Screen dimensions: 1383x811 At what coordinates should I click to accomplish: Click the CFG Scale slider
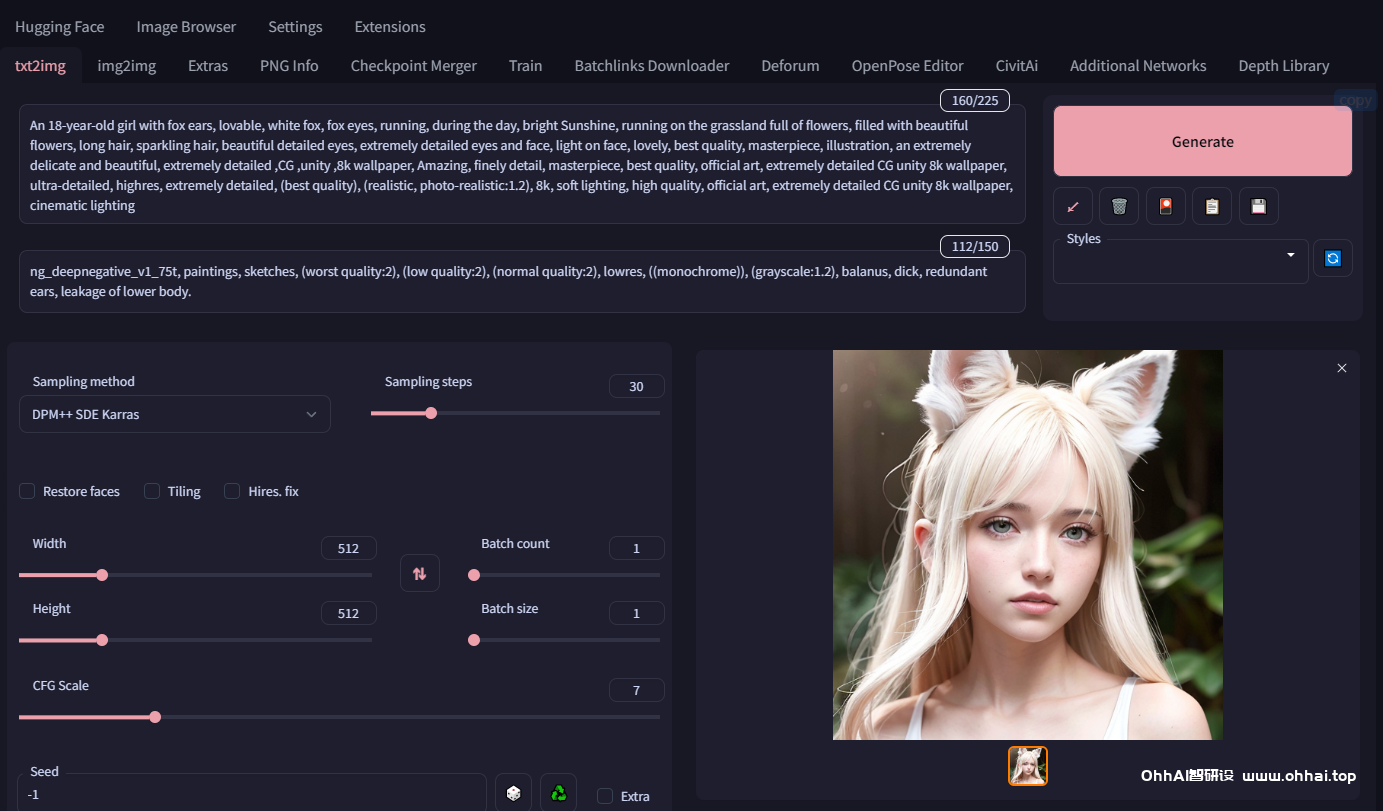pos(339,717)
